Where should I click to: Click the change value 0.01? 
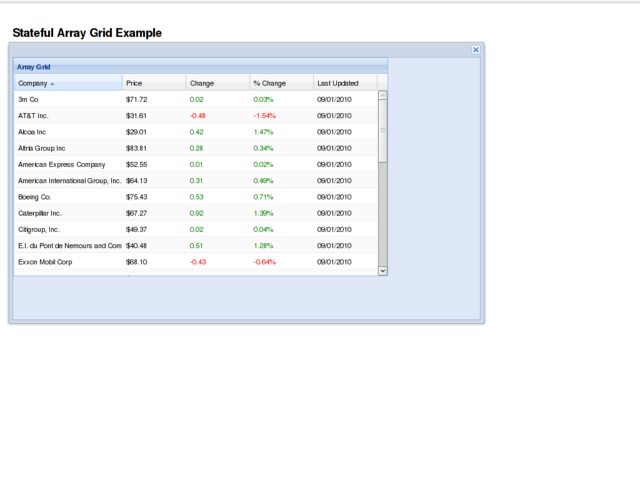coord(196,164)
